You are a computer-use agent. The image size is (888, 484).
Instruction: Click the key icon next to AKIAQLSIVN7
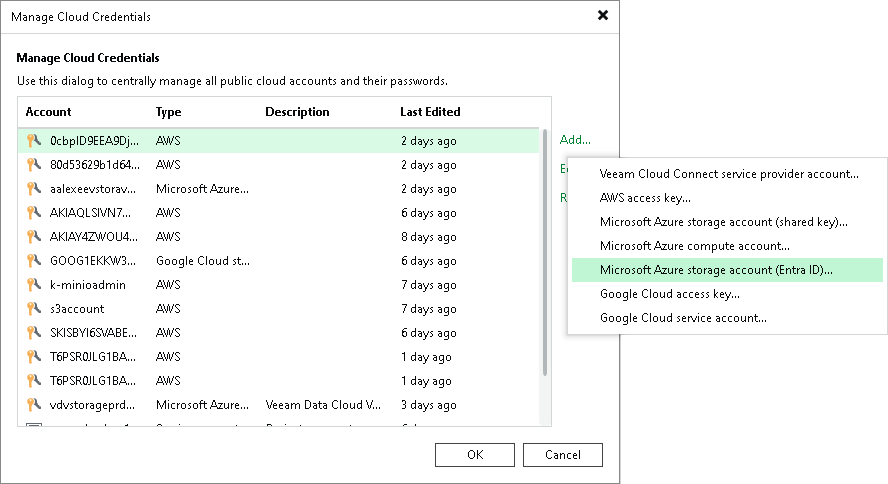tap(34, 213)
